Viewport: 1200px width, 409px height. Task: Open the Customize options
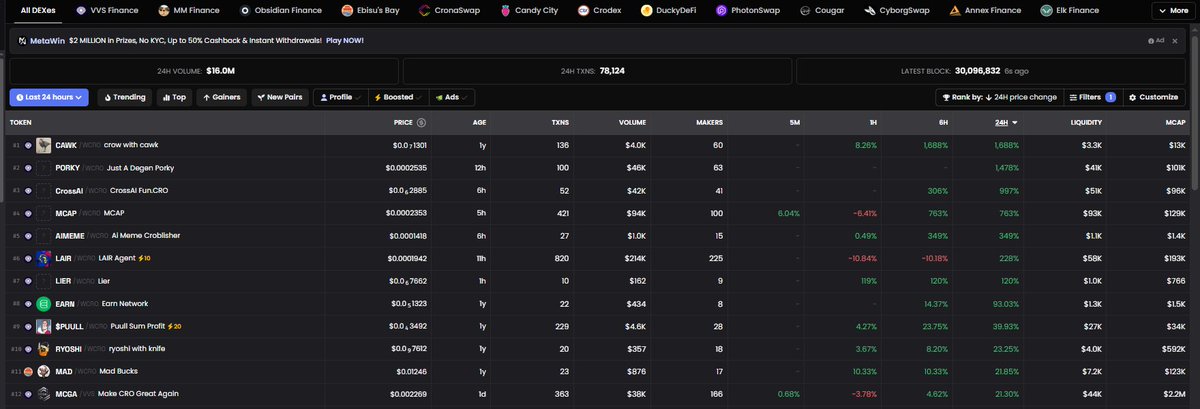pyautogui.click(x=1154, y=97)
